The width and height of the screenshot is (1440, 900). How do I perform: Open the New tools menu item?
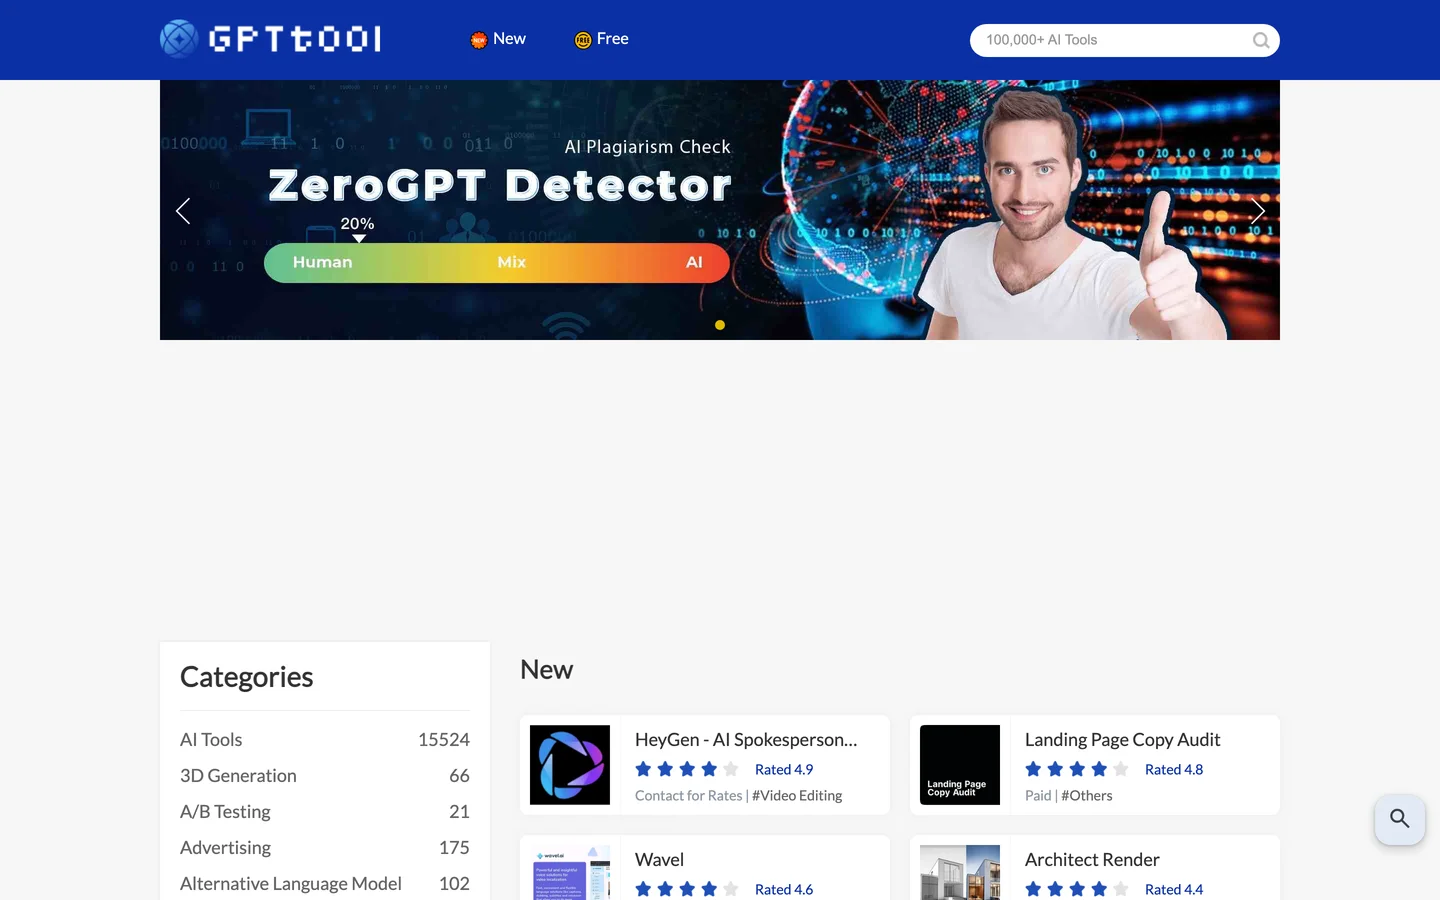pos(498,39)
